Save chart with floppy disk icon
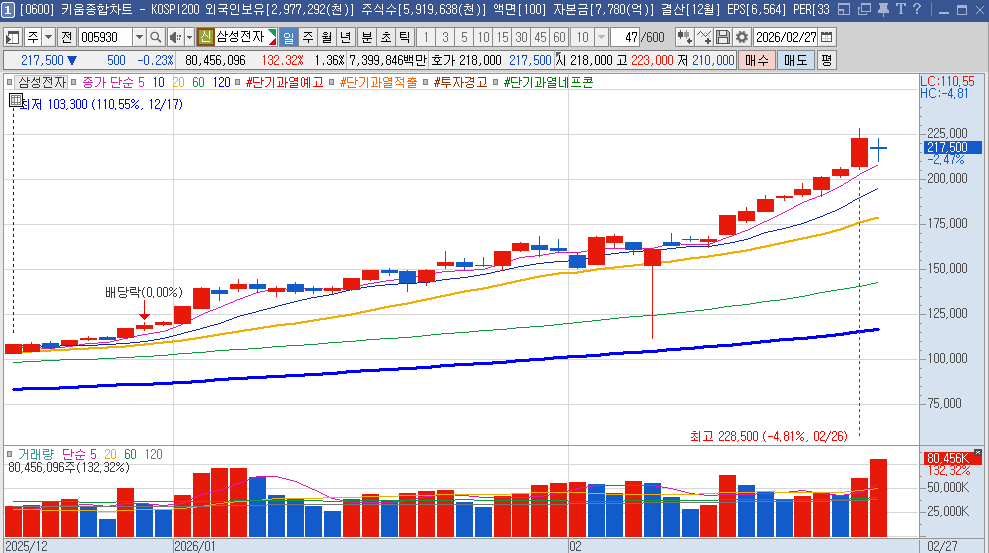This screenshot has width=989, height=553. click(724, 37)
